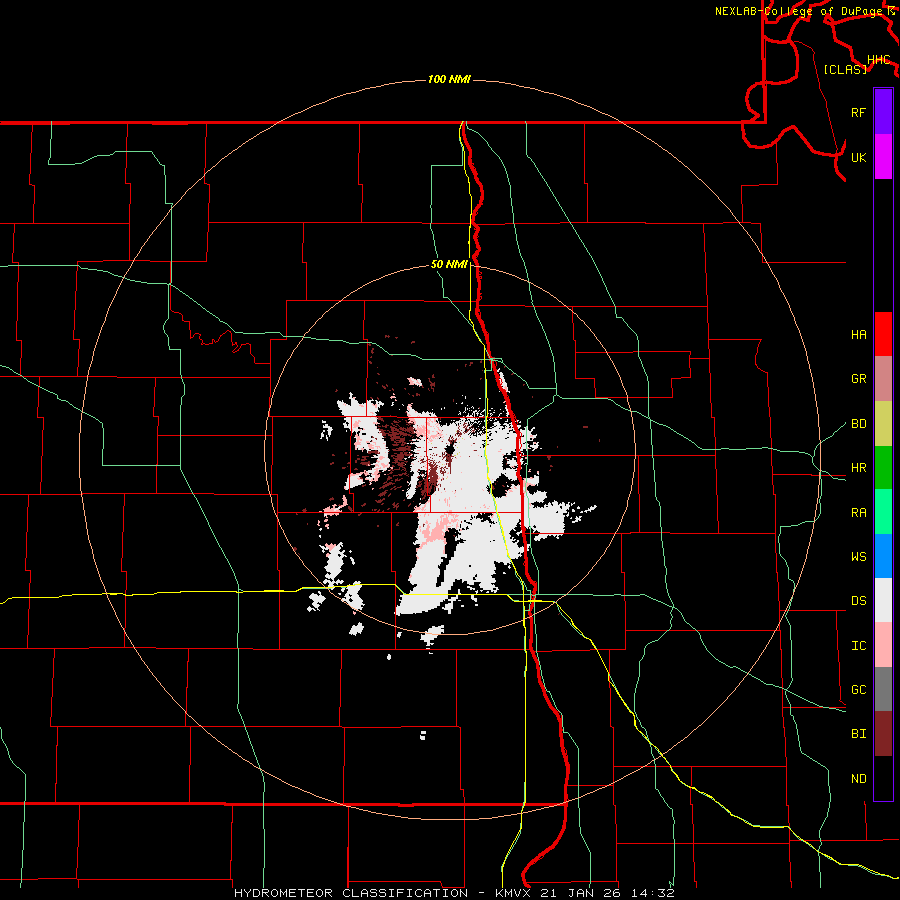Click the ND legend label
Image resolution: width=900 pixels, height=900 pixels.
(859, 779)
